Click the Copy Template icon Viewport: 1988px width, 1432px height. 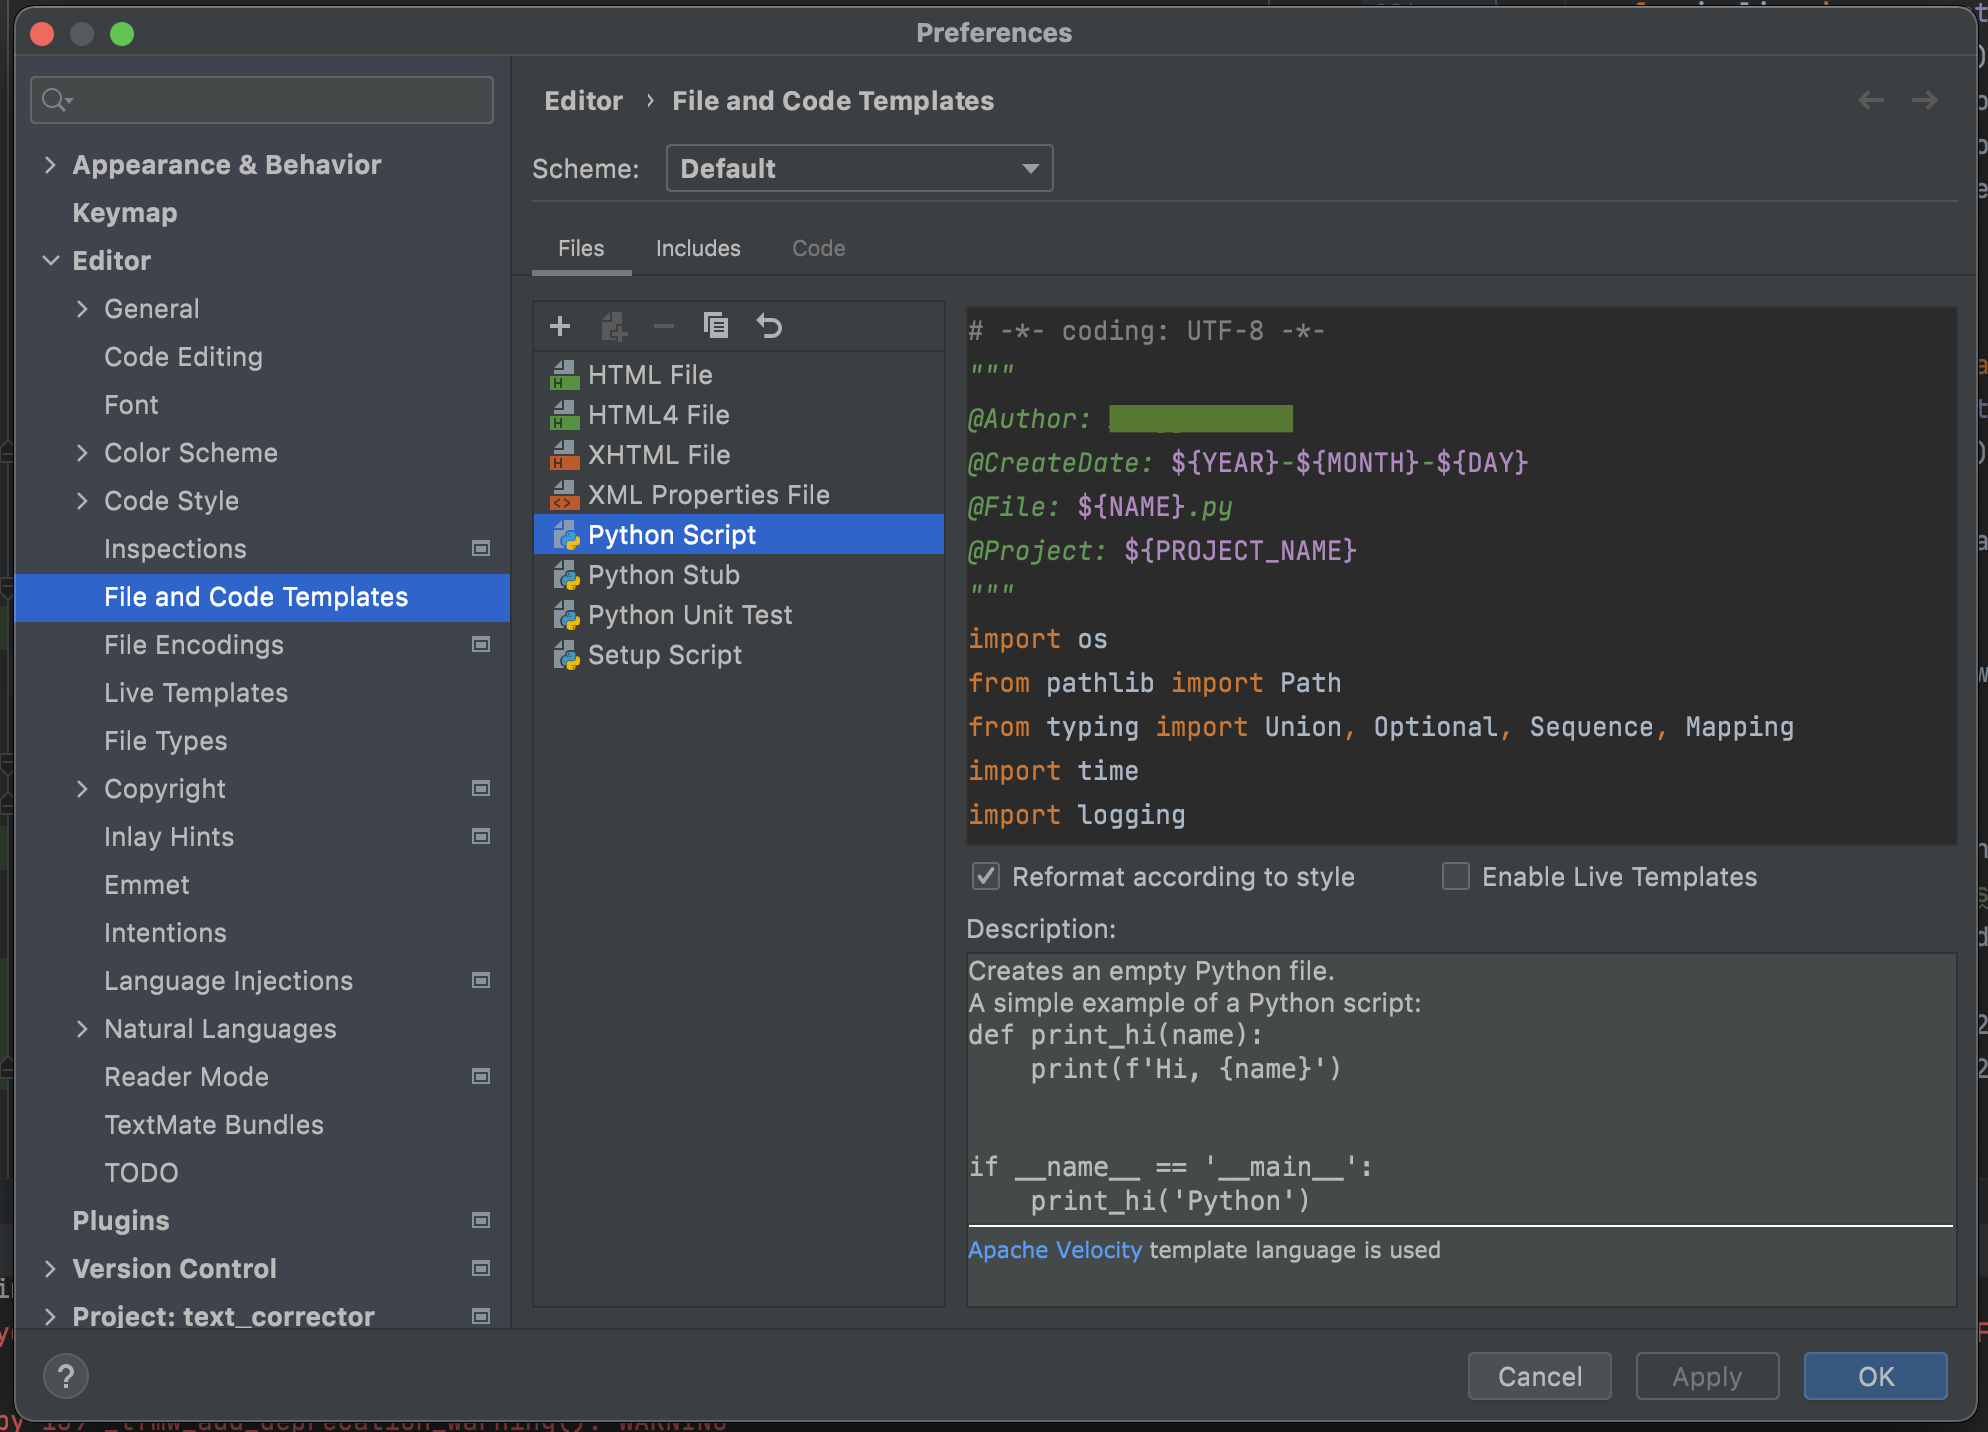[x=716, y=326]
